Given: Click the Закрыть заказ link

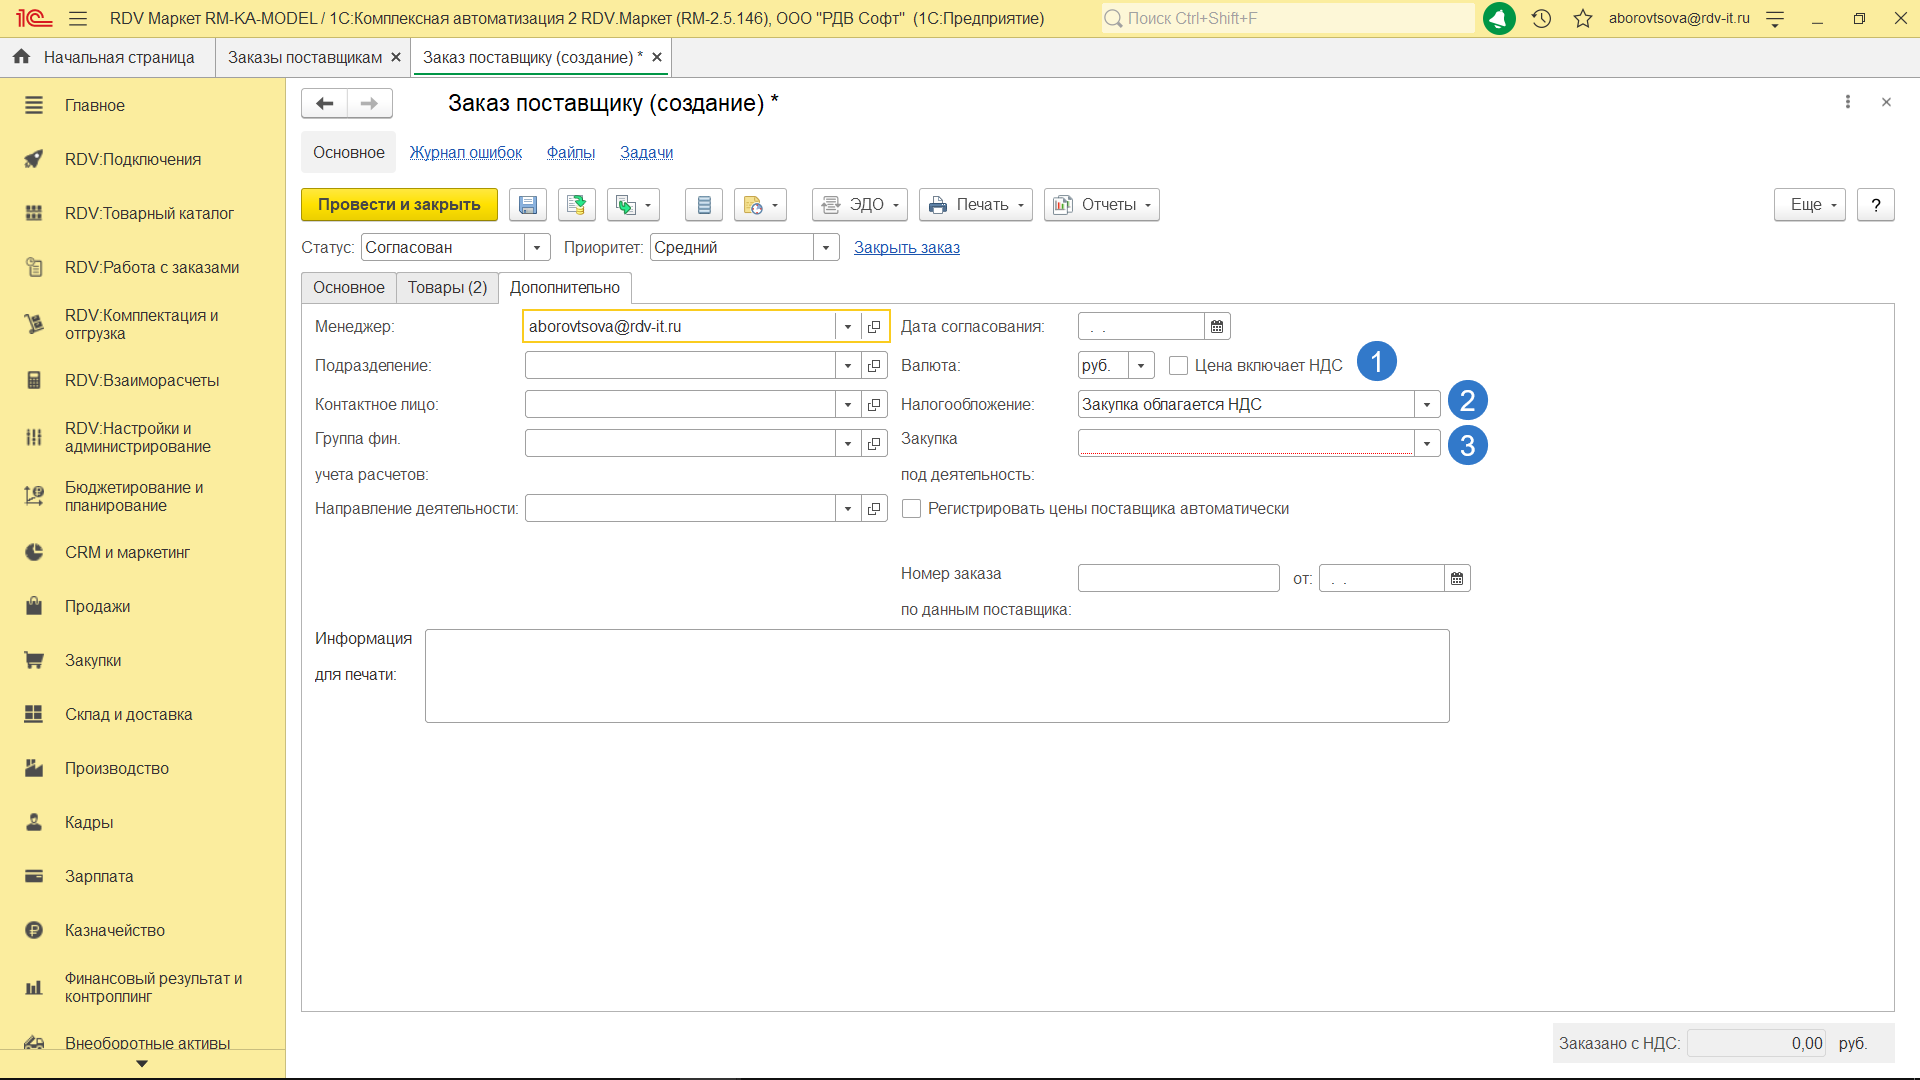Looking at the screenshot, I should pos(906,248).
